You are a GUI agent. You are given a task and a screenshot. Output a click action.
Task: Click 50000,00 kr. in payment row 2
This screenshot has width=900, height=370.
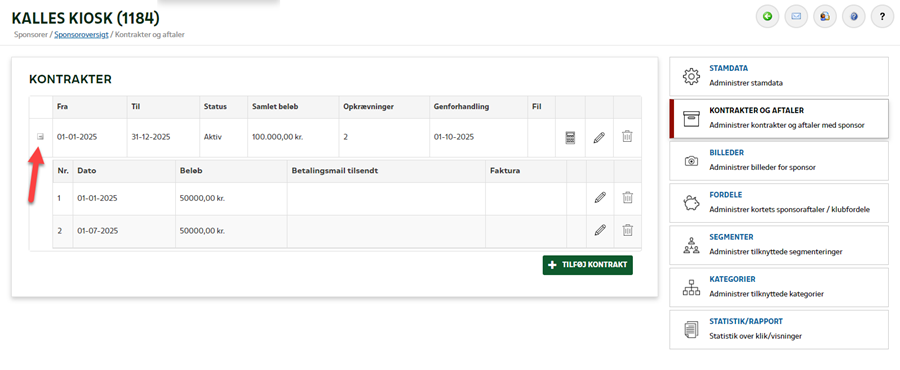click(203, 231)
